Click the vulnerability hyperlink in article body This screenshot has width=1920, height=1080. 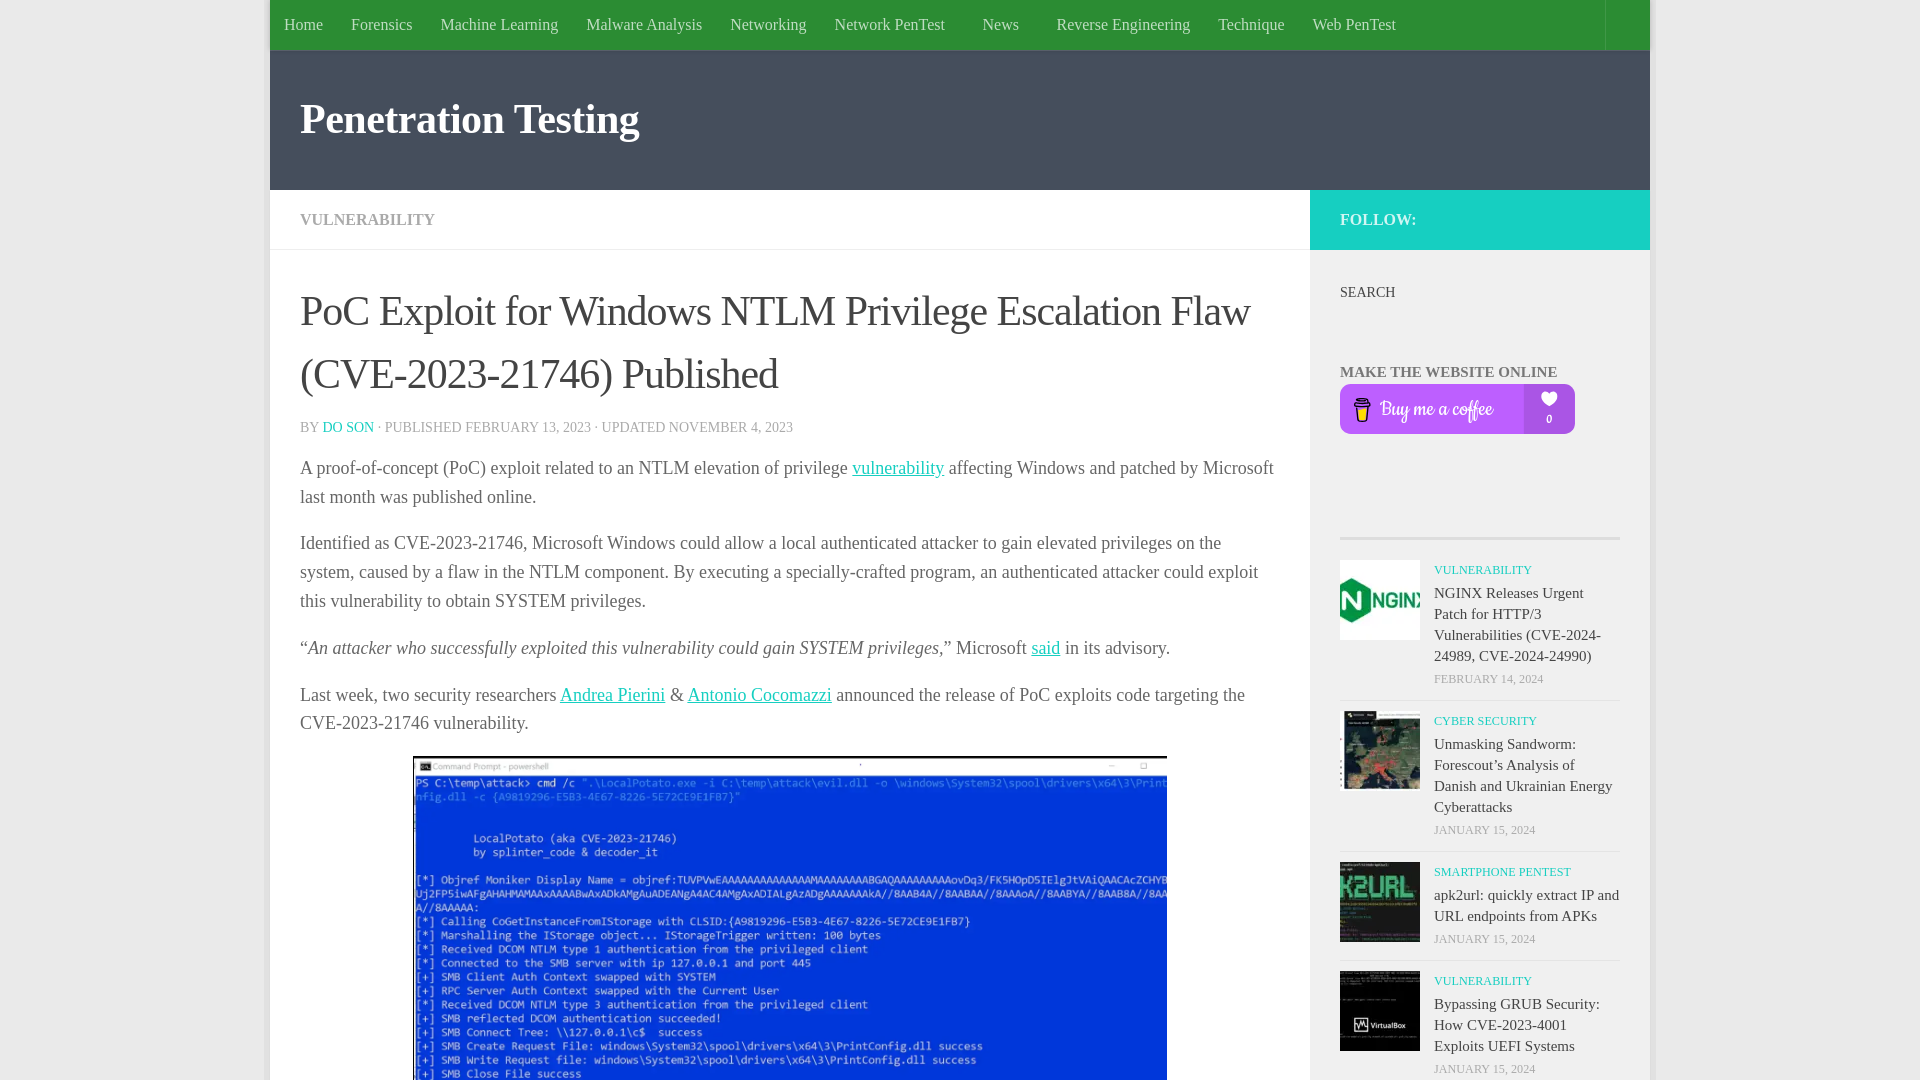click(x=898, y=467)
